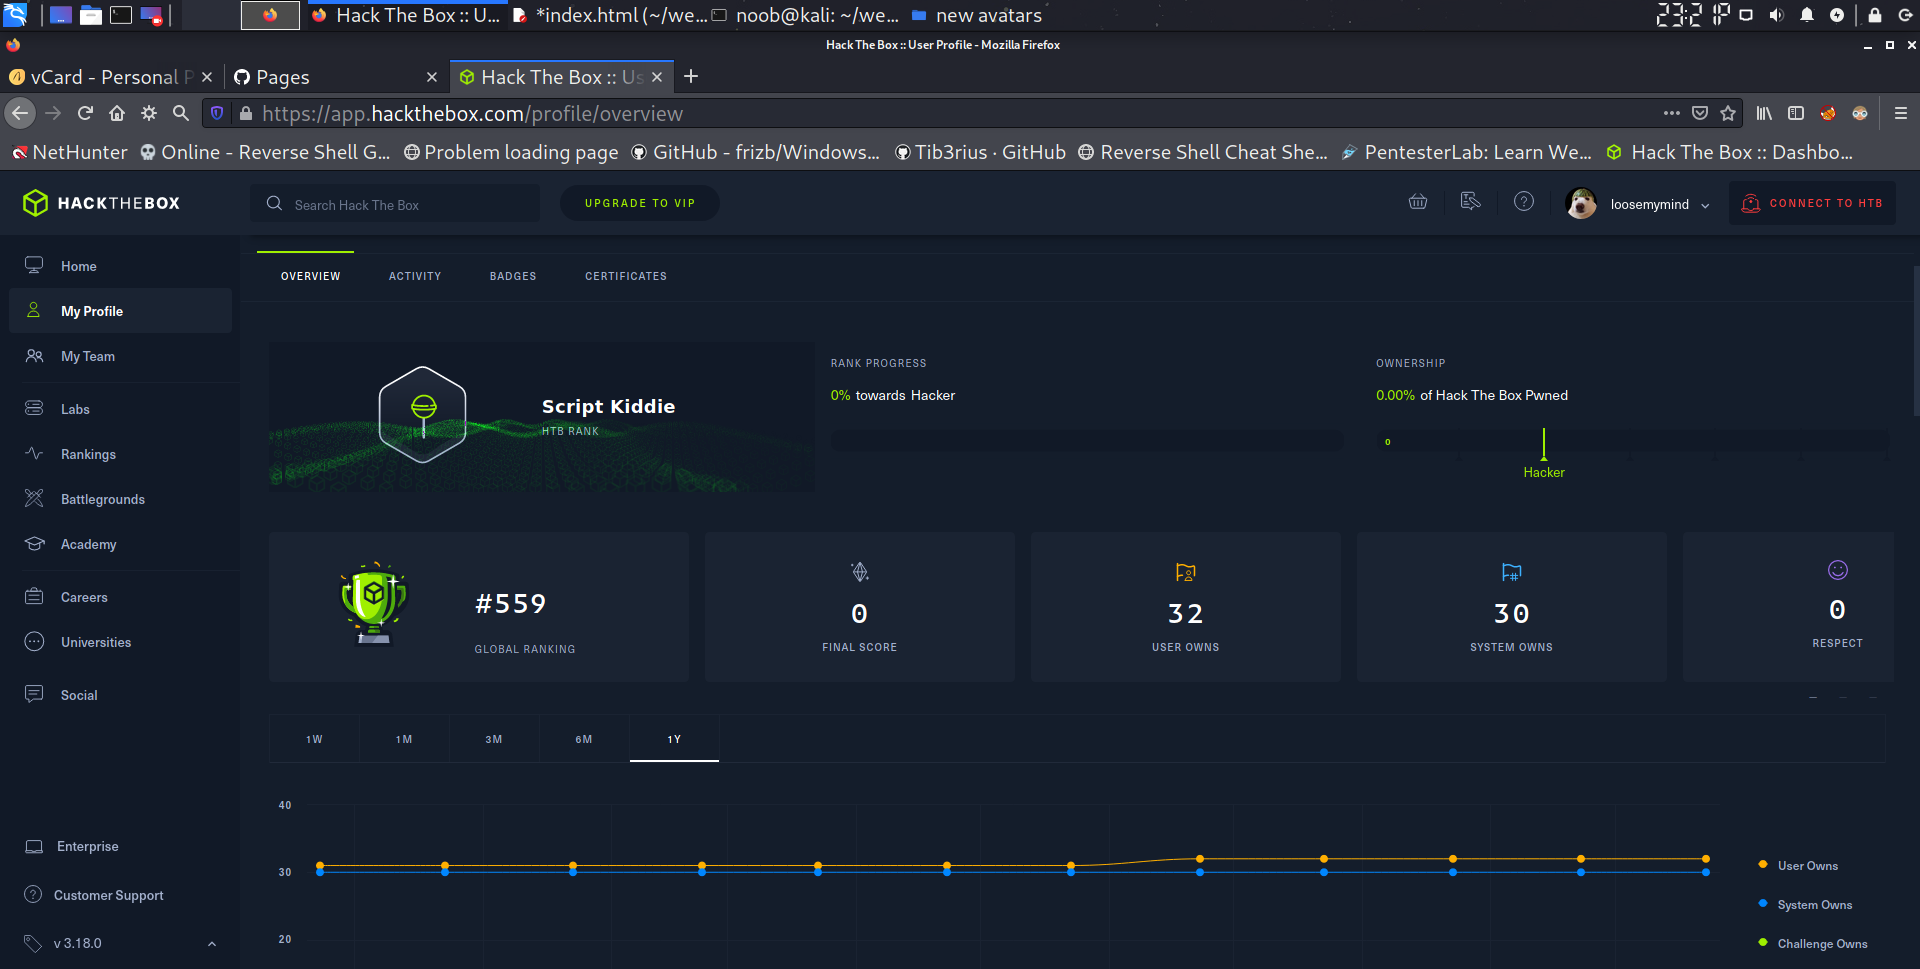Go to Rankings page
The width and height of the screenshot is (1920, 969).
point(120,454)
